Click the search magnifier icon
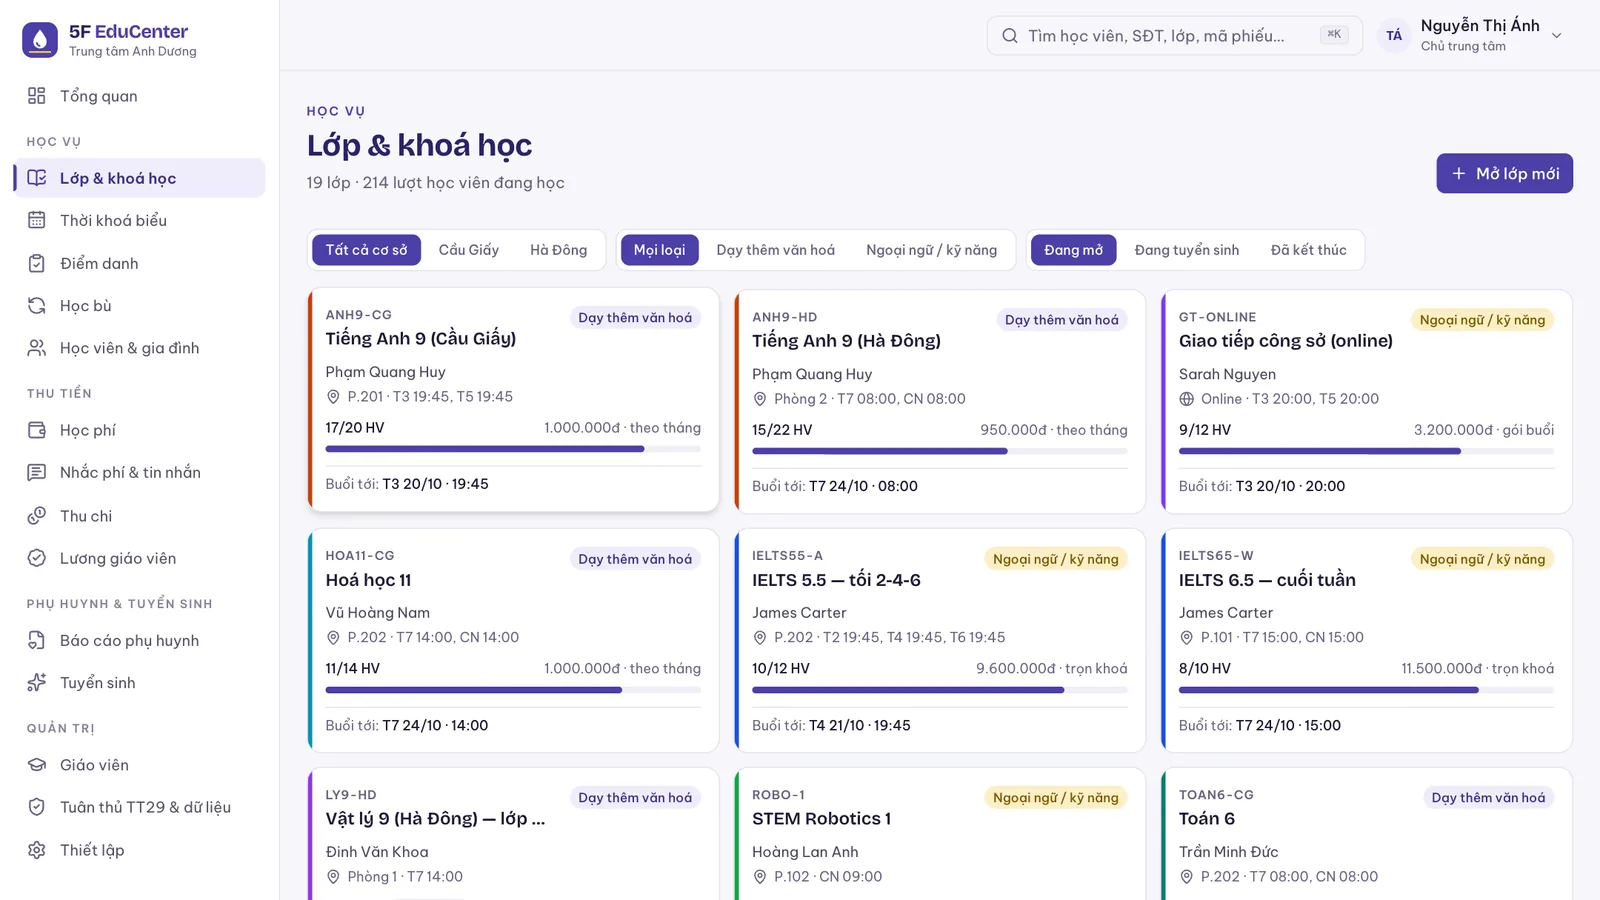Image resolution: width=1600 pixels, height=900 pixels. [x=1010, y=36]
